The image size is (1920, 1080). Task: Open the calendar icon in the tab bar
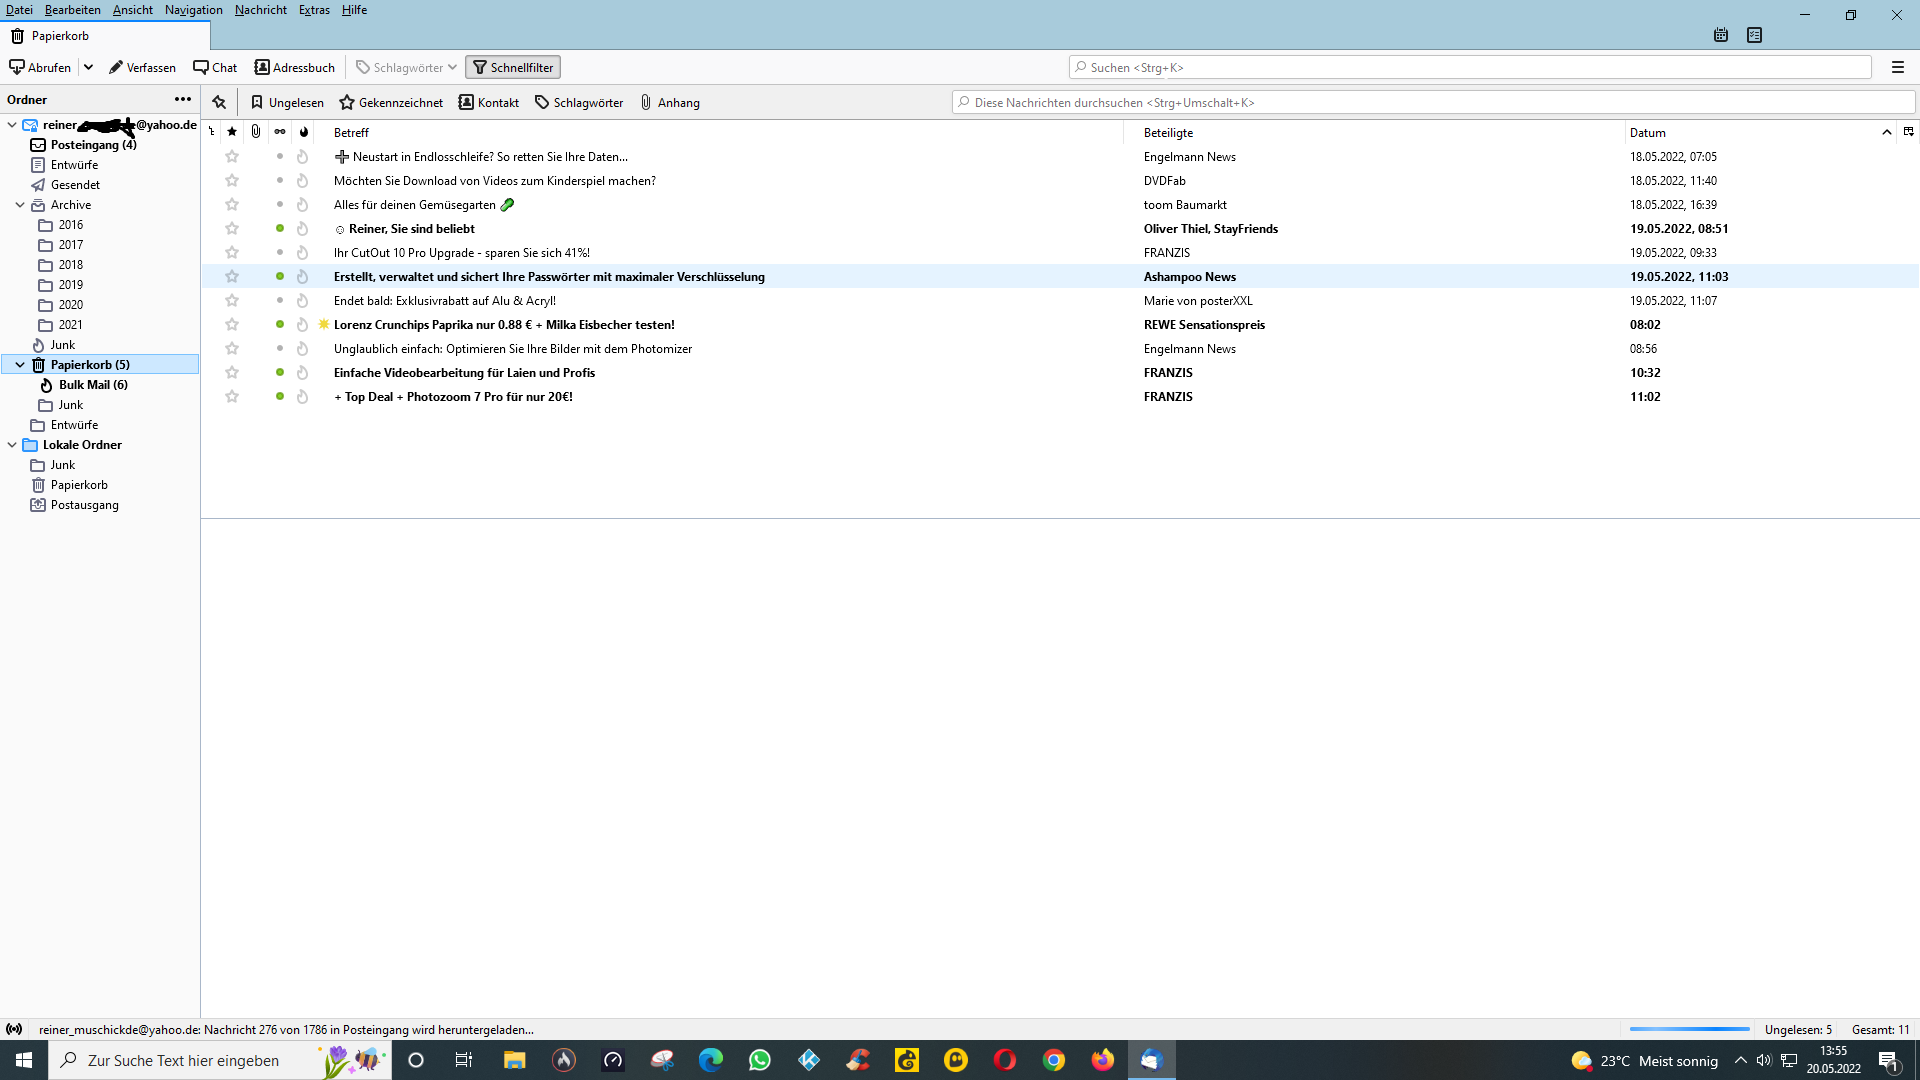click(1721, 35)
